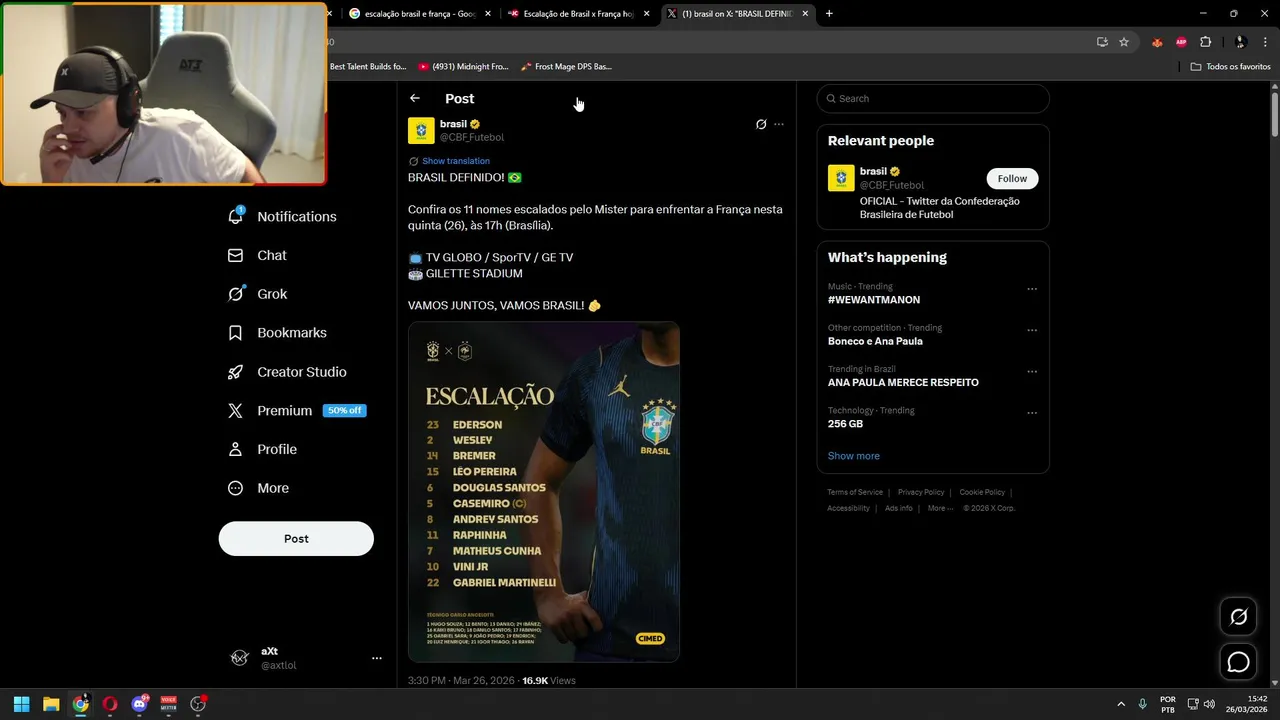Follow brasil in Relevant people
Screen dimensions: 1280x720
(x=1012, y=179)
